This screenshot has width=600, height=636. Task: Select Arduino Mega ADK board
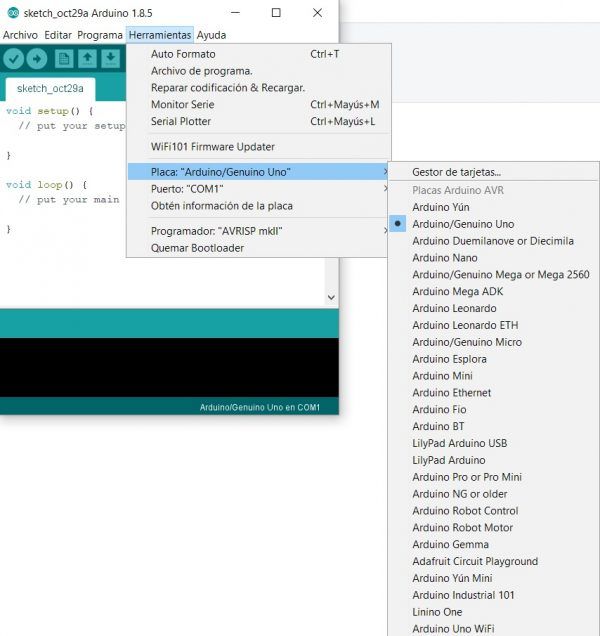coord(494,292)
